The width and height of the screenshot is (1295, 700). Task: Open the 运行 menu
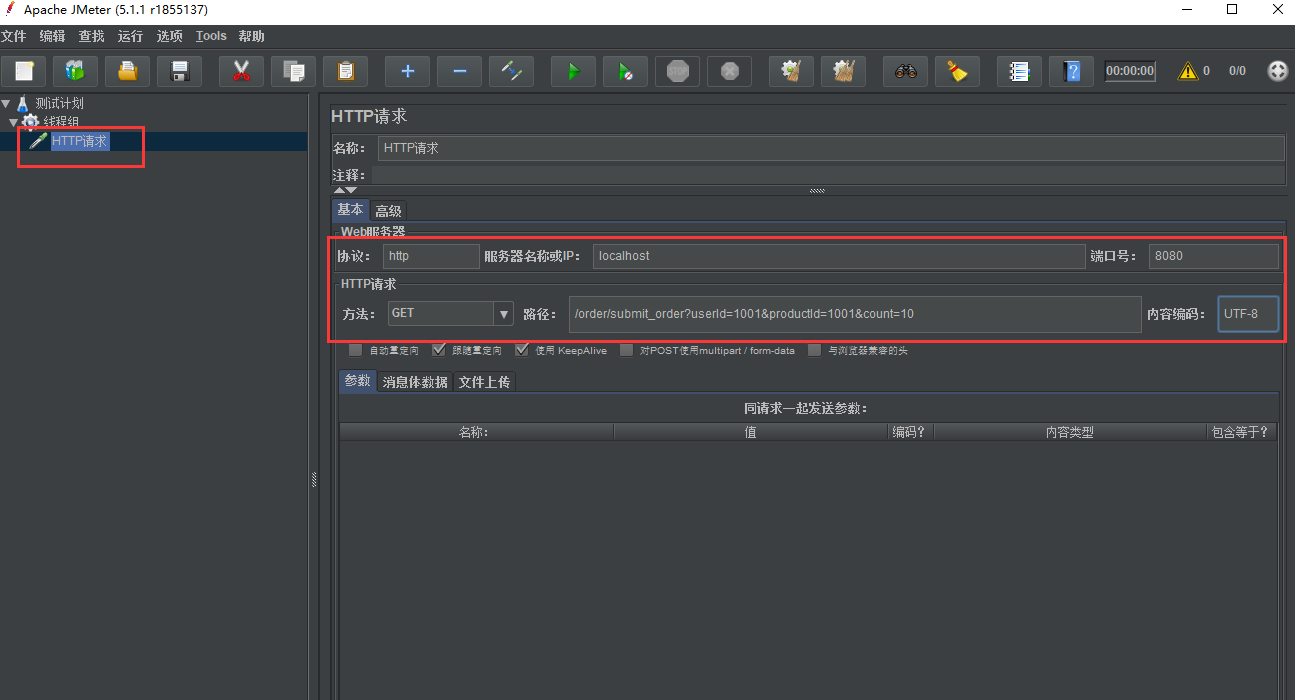130,36
